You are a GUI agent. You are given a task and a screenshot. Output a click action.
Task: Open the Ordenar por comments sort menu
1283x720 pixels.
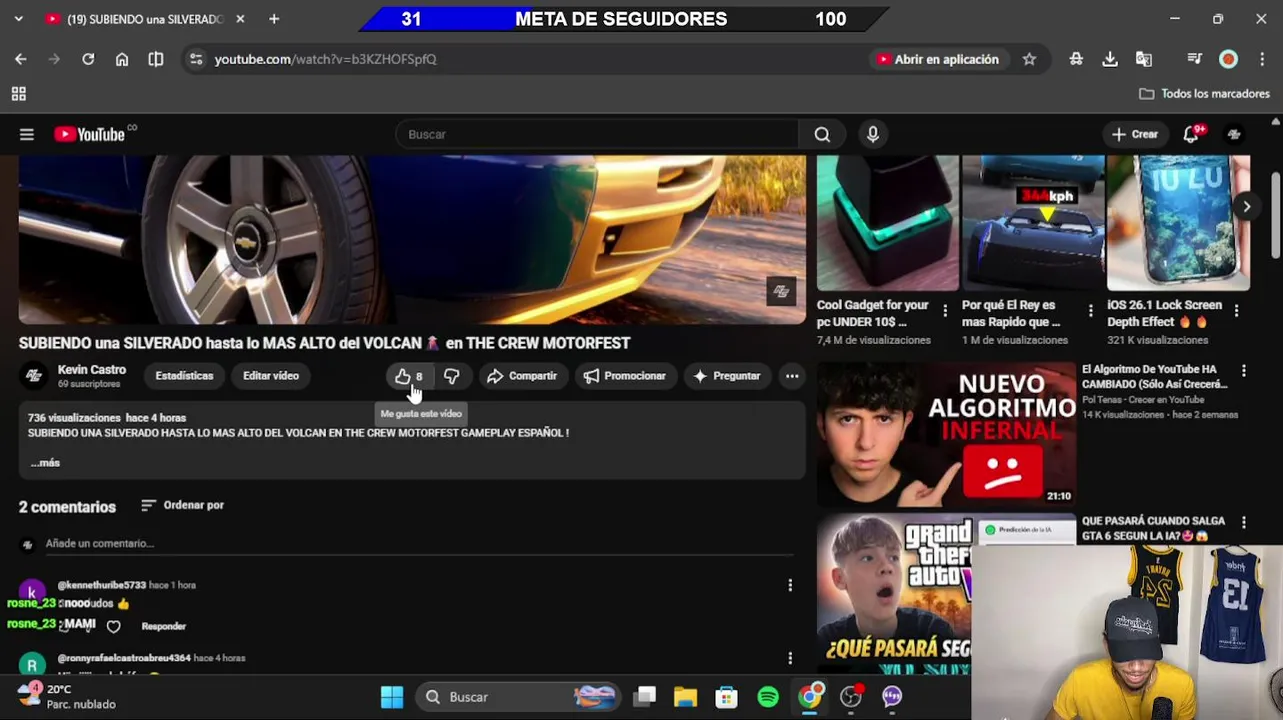click(x=182, y=505)
